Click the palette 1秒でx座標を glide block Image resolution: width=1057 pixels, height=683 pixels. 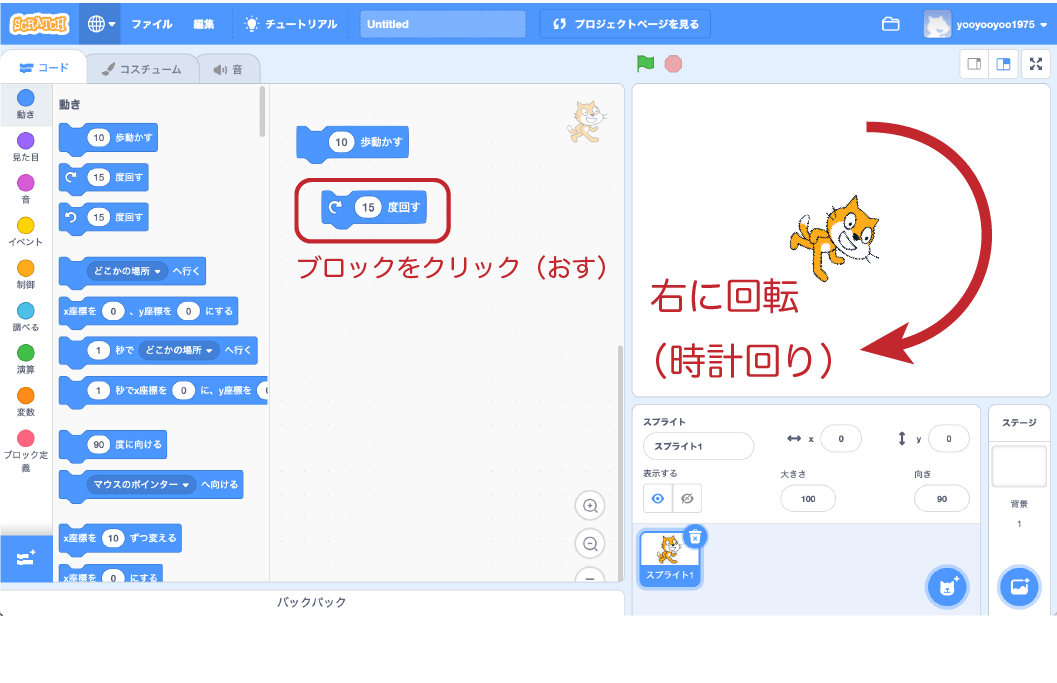pos(163,390)
